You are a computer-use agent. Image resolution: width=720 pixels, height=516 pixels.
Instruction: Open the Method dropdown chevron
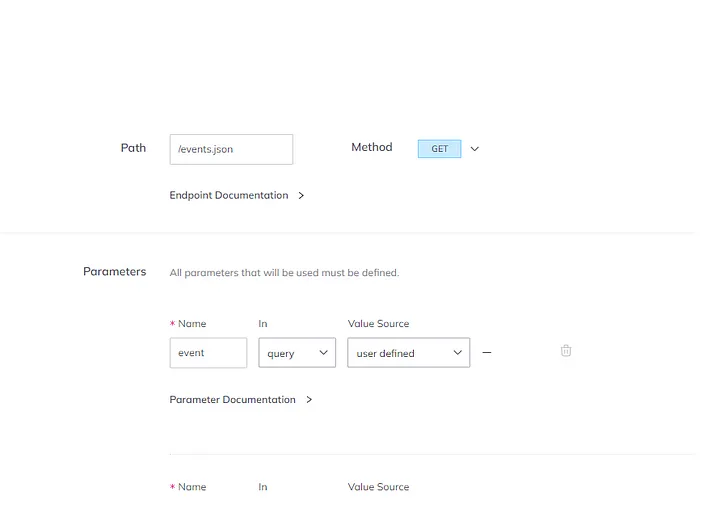(475, 149)
